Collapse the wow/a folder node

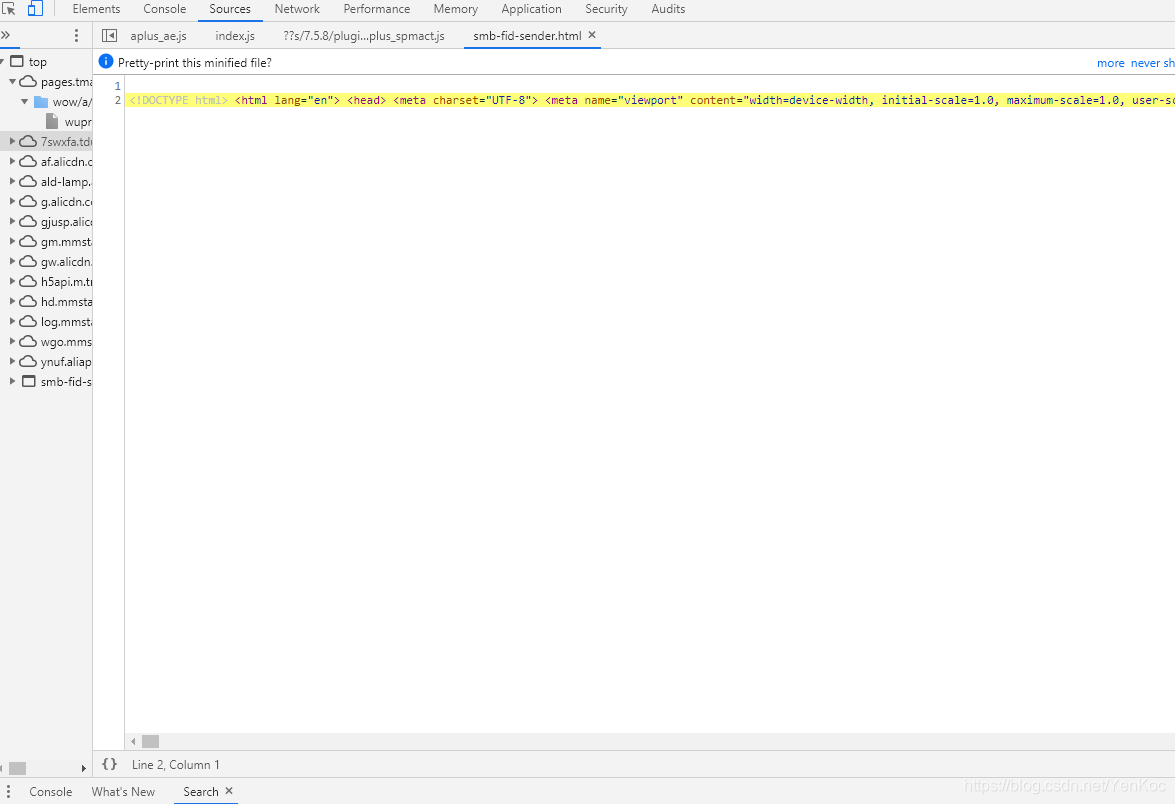(x=25, y=101)
